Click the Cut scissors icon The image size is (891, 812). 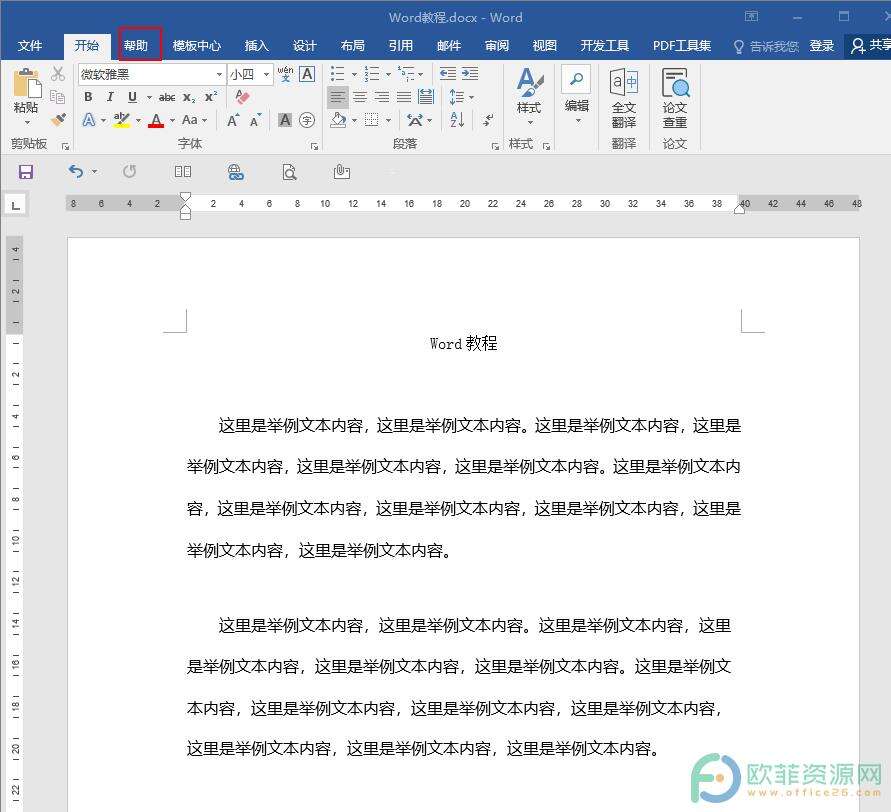tap(58, 74)
